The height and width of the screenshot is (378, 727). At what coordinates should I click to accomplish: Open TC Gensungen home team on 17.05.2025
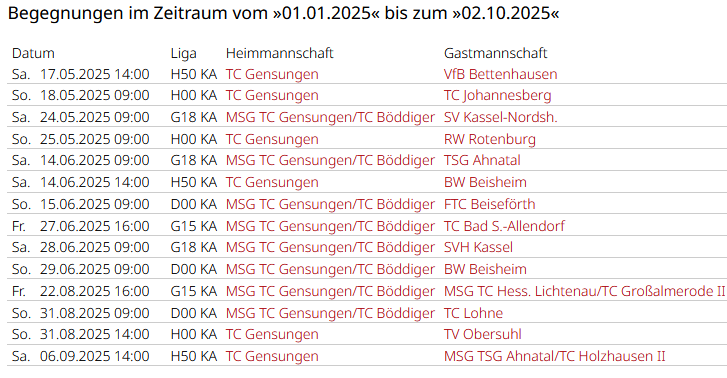(272, 74)
